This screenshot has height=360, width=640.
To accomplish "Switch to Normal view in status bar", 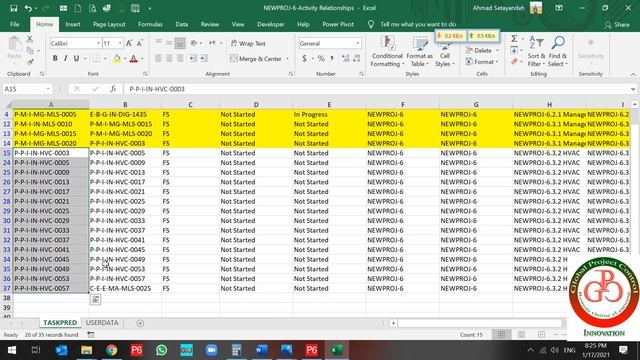I will pos(501,335).
